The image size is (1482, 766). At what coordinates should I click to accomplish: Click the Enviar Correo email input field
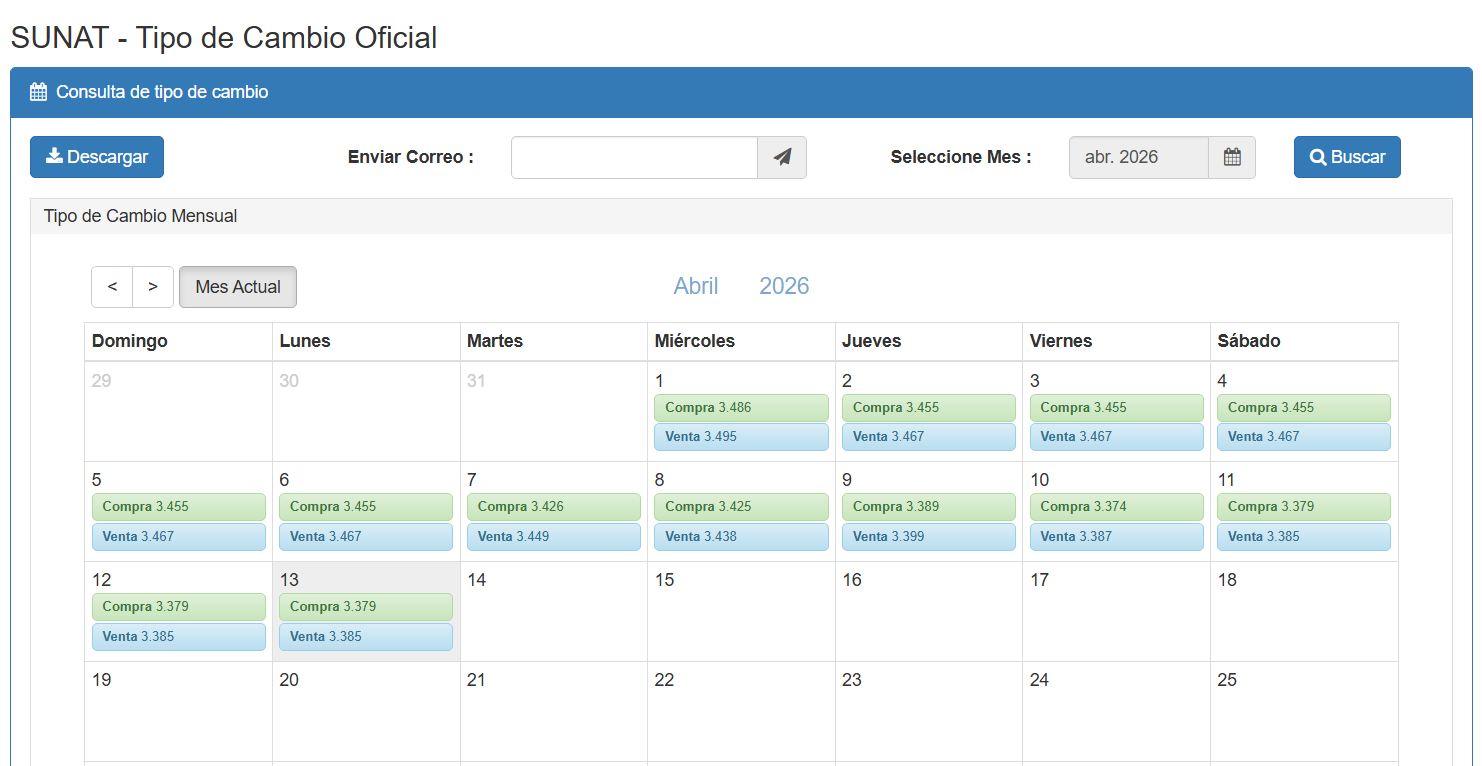[634, 157]
